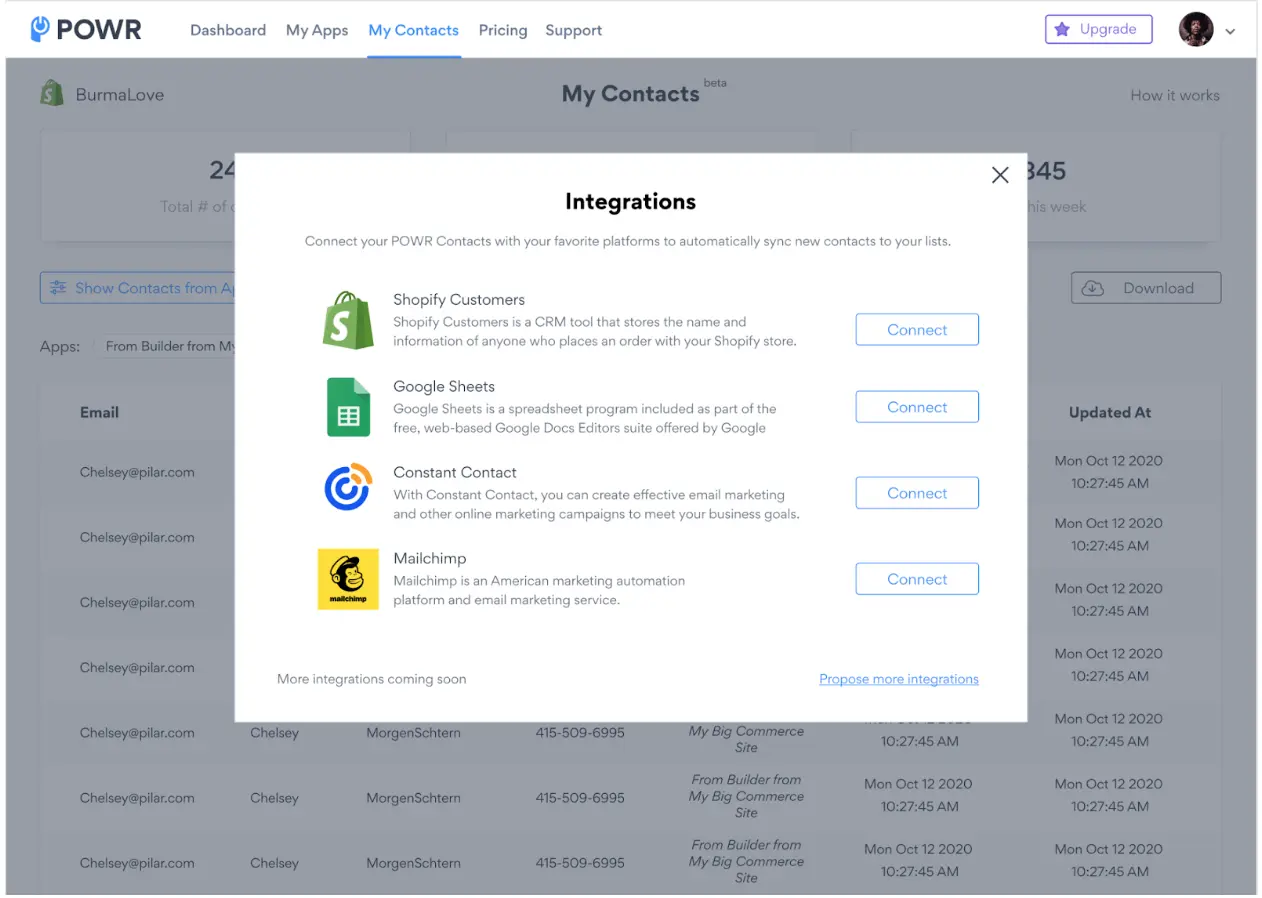1262x898 pixels.
Task: Click the How it works link
Action: pyautogui.click(x=1175, y=95)
